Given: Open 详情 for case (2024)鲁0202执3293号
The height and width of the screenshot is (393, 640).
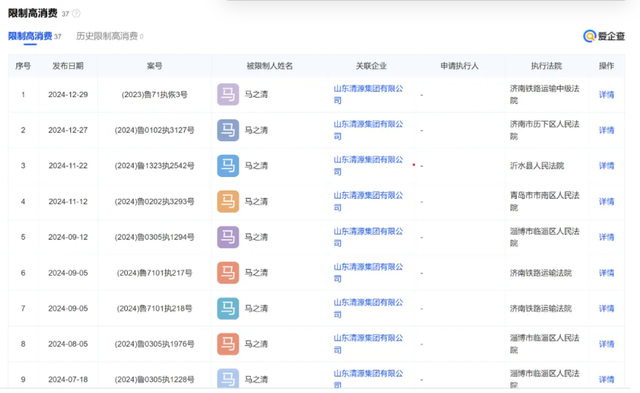Looking at the screenshot, I should [x=606, y=202].
